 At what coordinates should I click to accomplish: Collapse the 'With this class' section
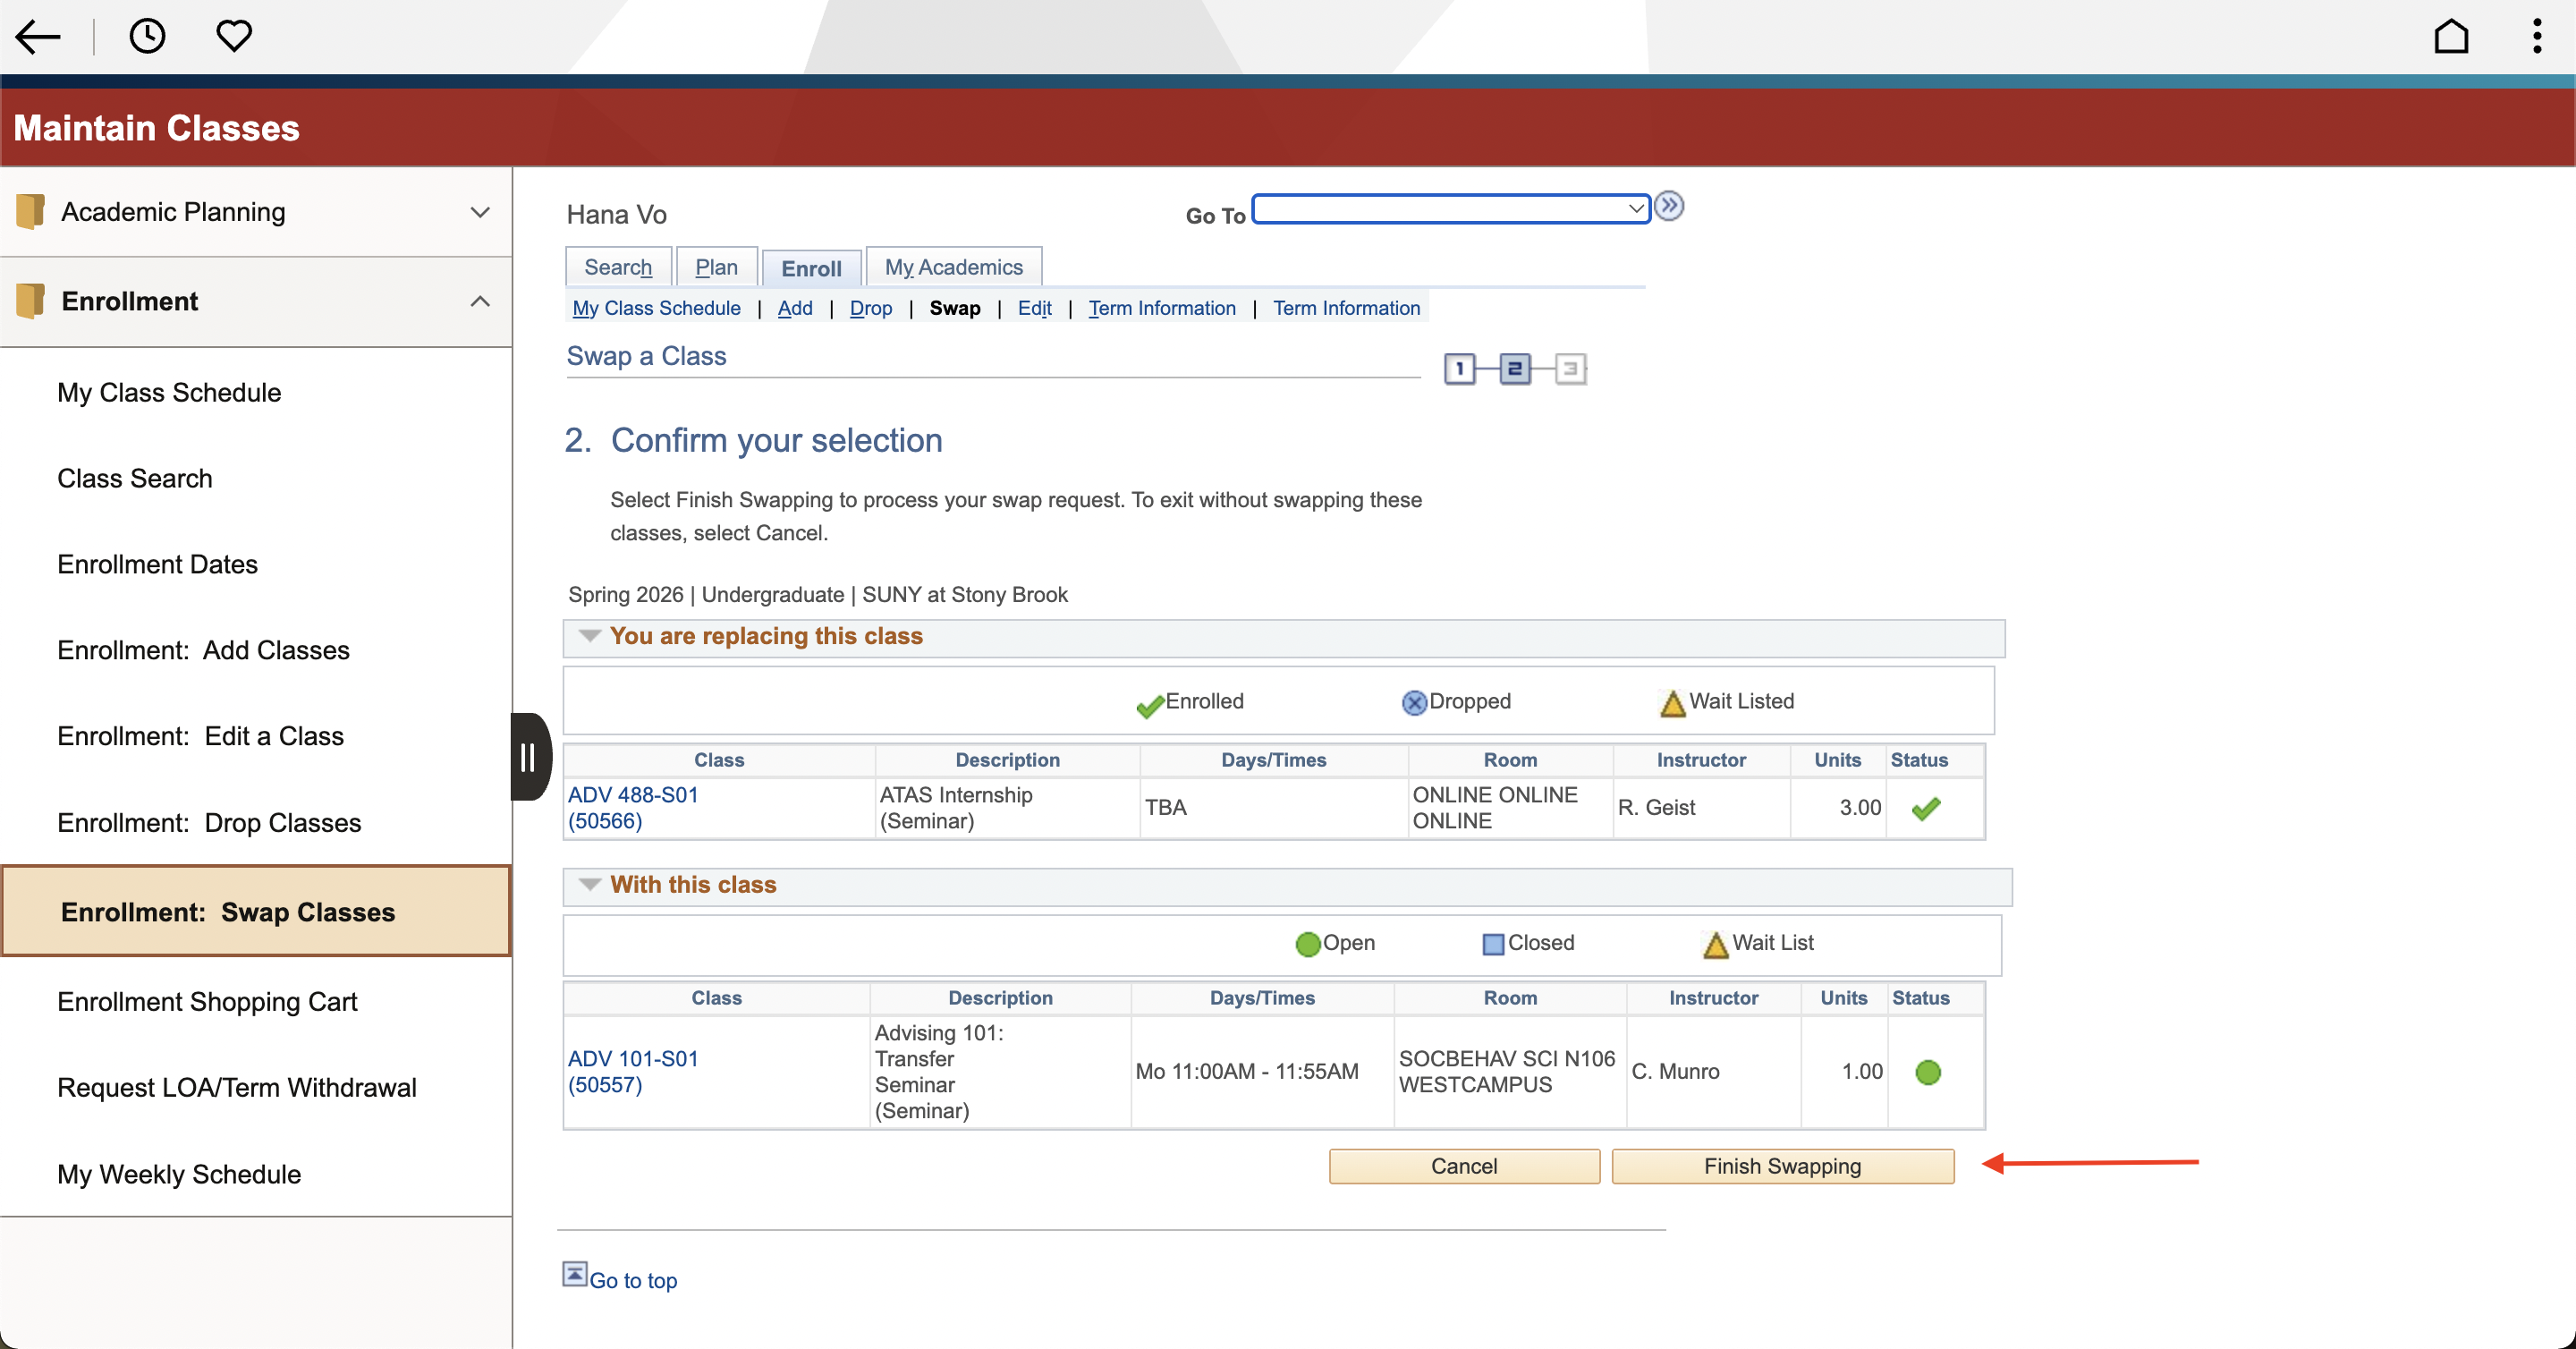[590, 884]
